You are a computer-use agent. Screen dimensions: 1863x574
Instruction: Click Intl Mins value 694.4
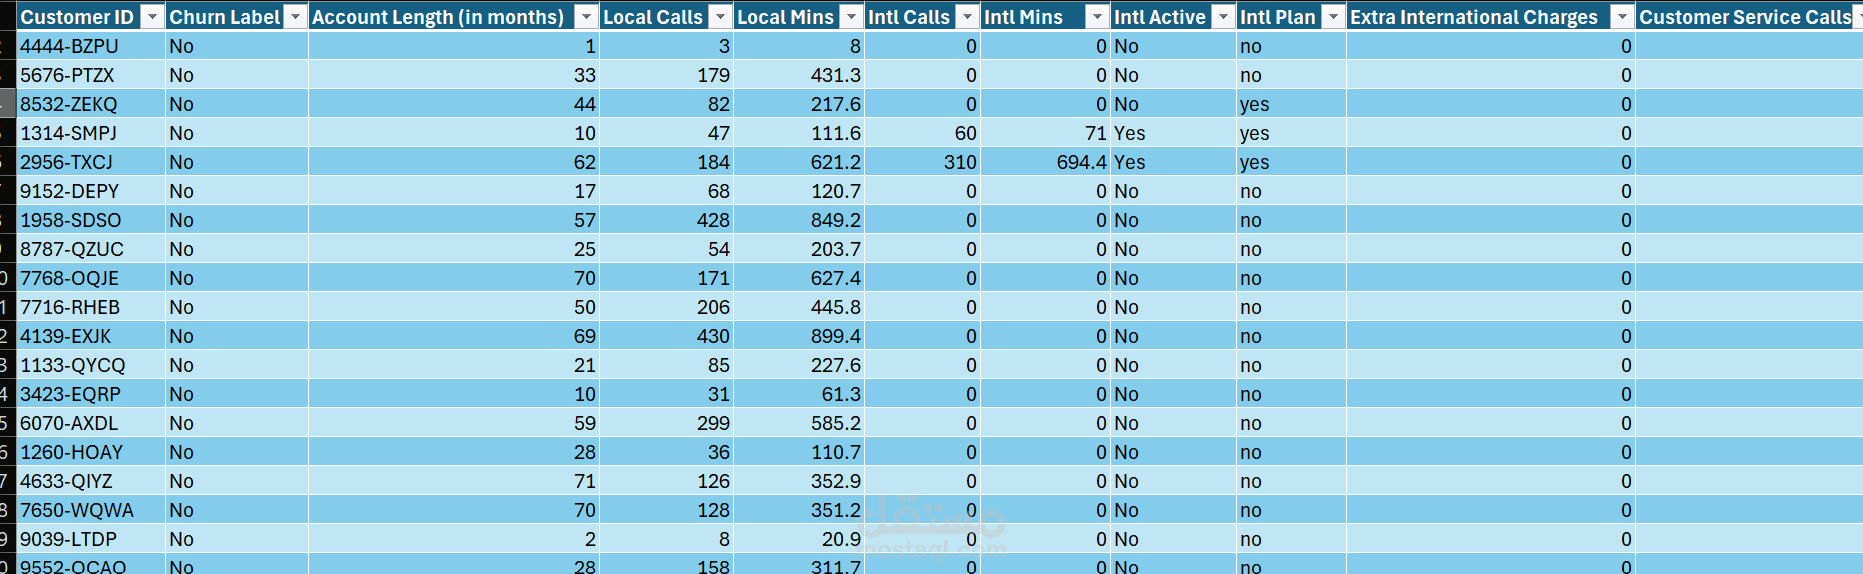tap(1045, 162)
